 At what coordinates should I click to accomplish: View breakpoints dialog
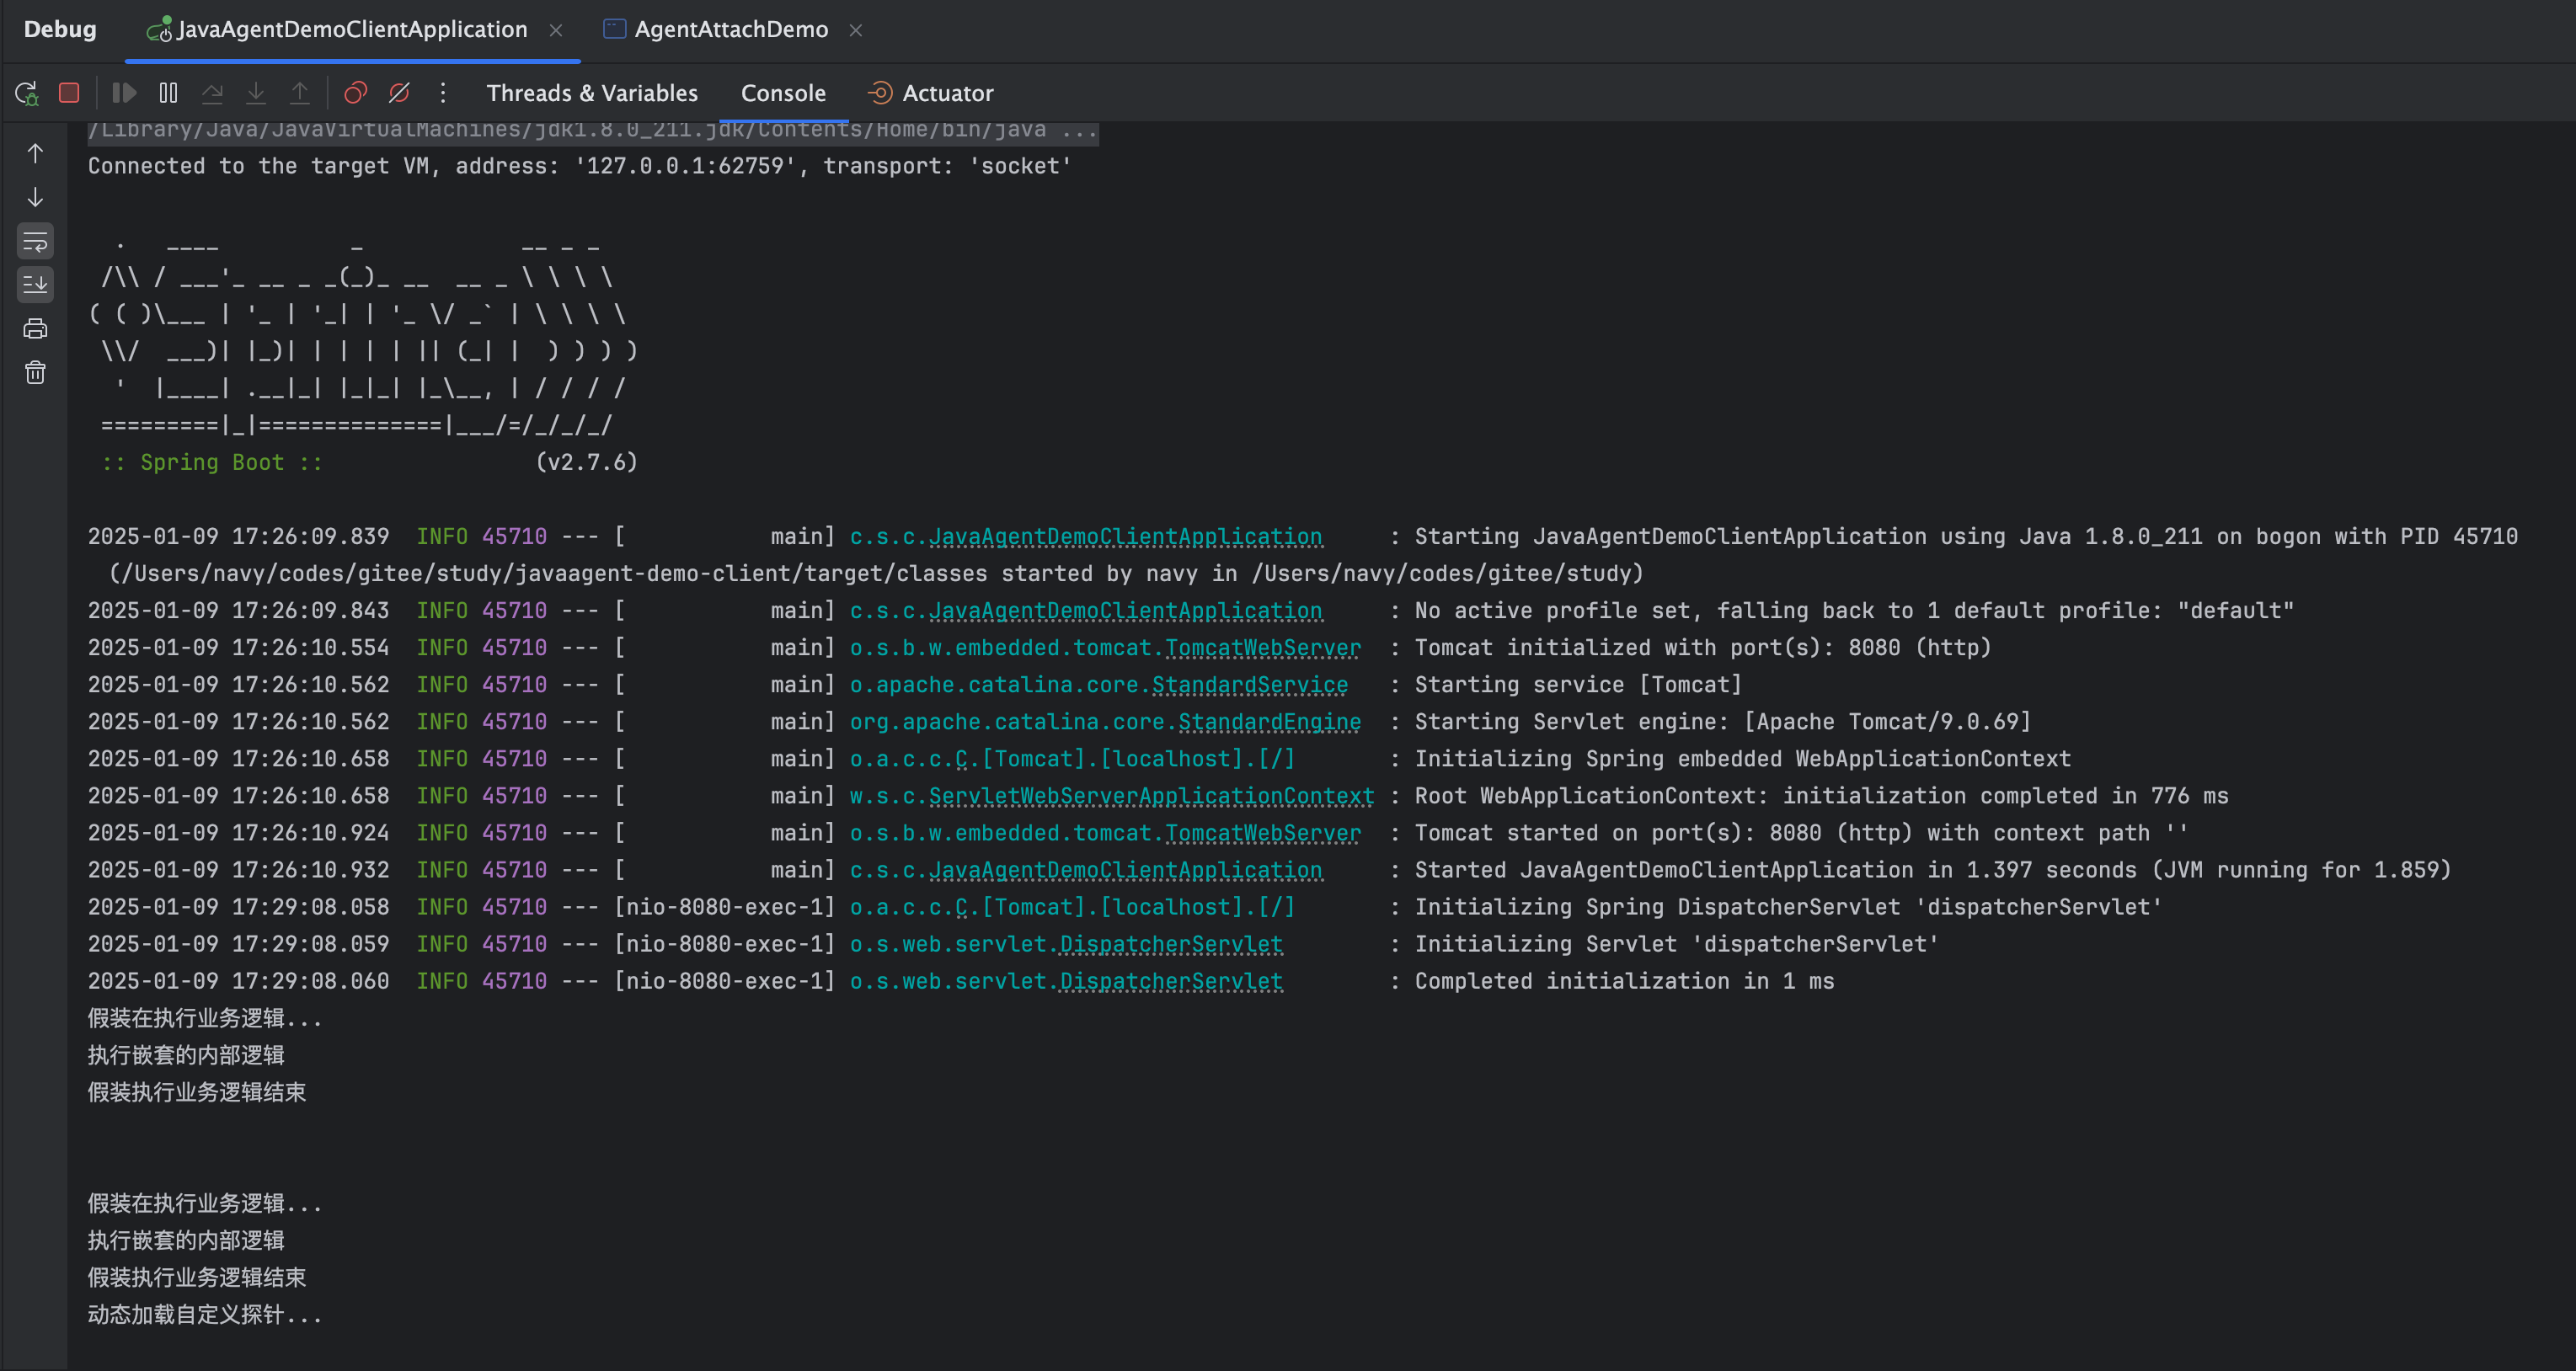coord(355,93)
